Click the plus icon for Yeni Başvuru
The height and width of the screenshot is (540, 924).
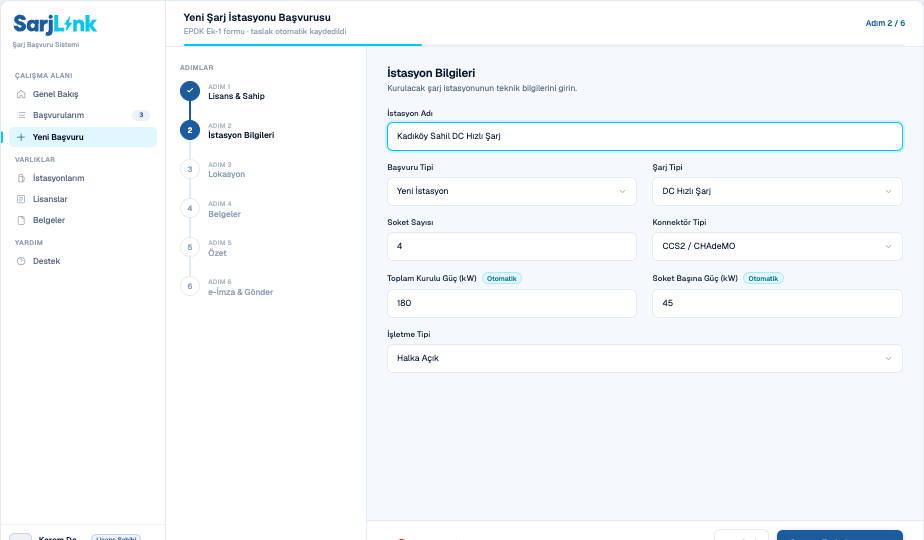pyautogui.click(x=21, y=137)
